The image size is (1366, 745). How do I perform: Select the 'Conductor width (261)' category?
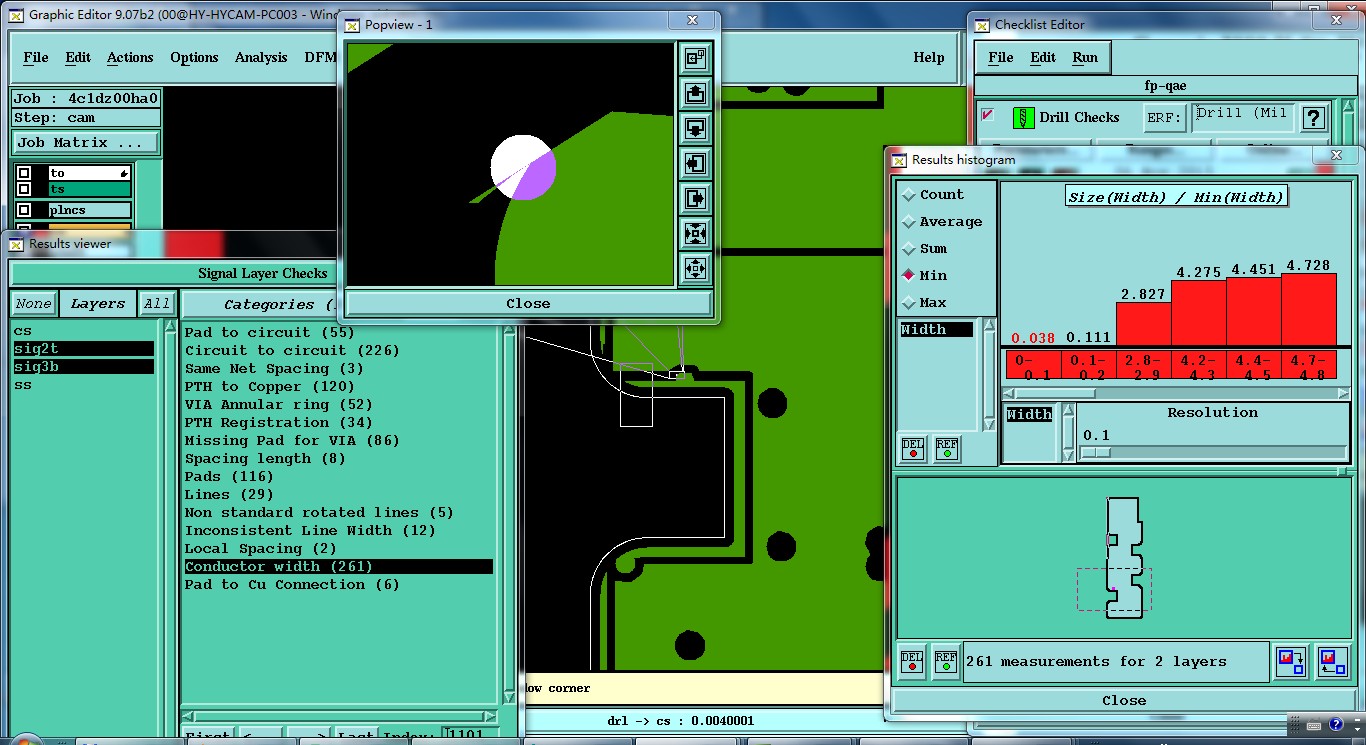[x=338, y=566]
